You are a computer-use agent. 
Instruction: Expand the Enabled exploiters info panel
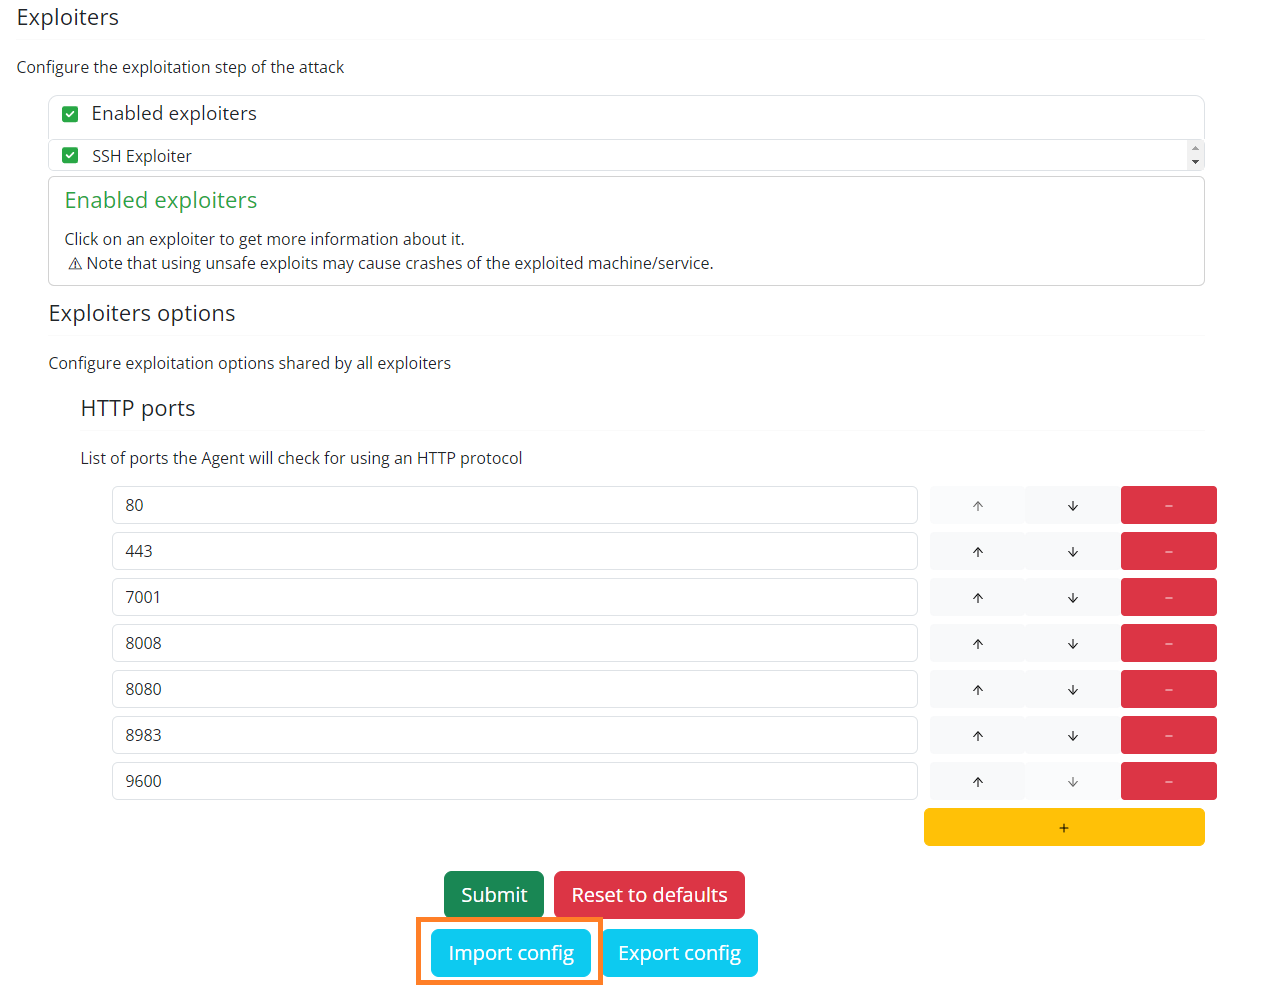[160, 200]
